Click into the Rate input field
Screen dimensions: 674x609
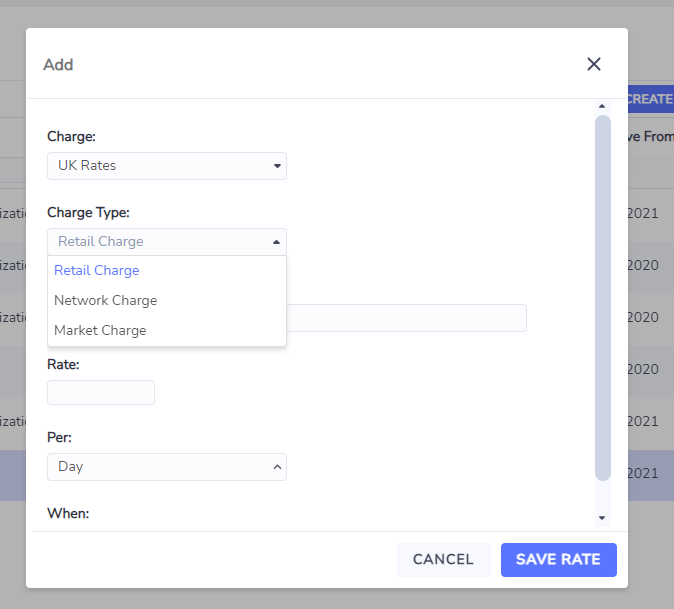point(101,392)
